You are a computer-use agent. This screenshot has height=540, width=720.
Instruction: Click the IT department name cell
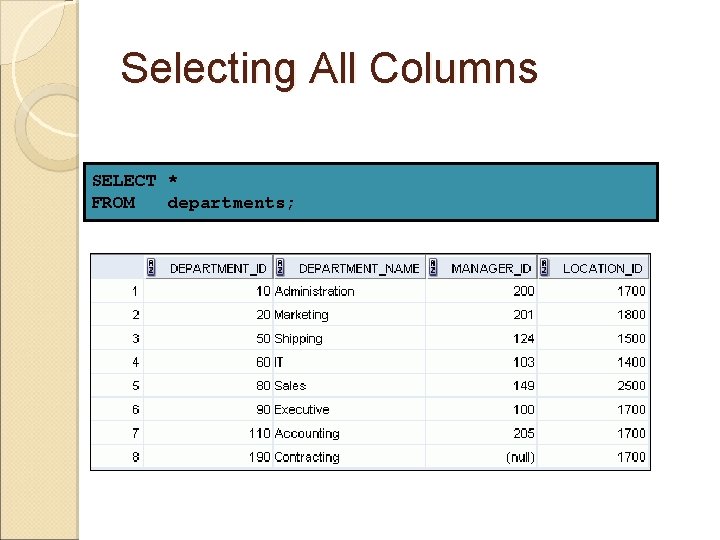[349, 362]
